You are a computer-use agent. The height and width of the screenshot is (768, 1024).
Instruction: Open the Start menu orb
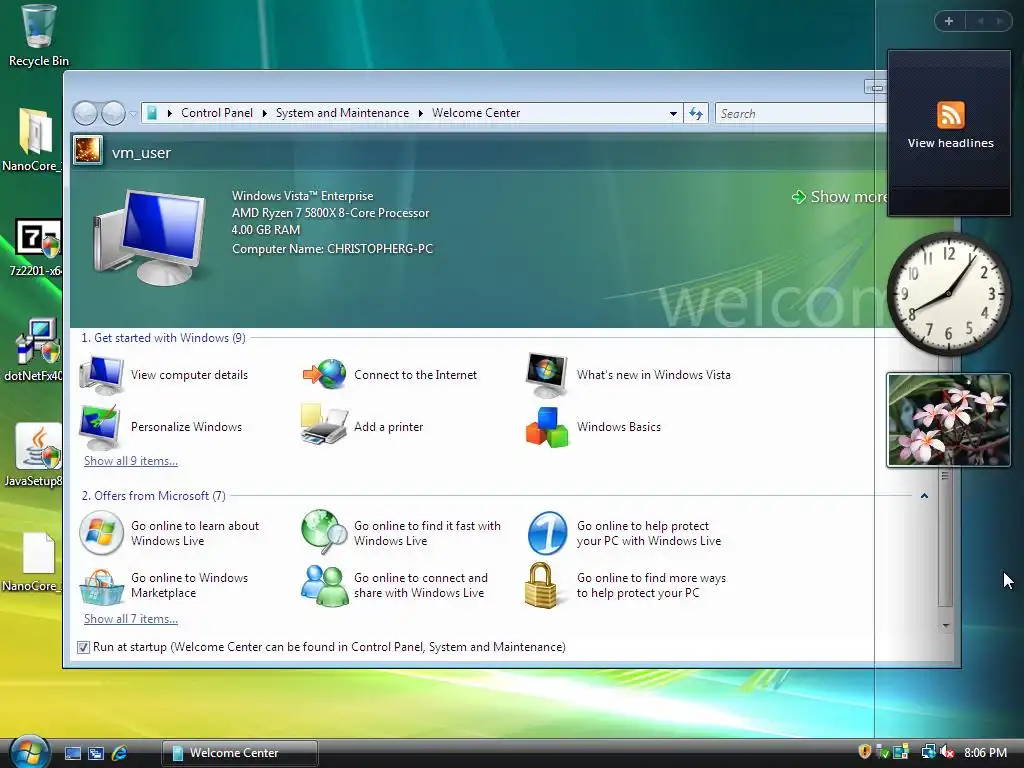[29, 751]
